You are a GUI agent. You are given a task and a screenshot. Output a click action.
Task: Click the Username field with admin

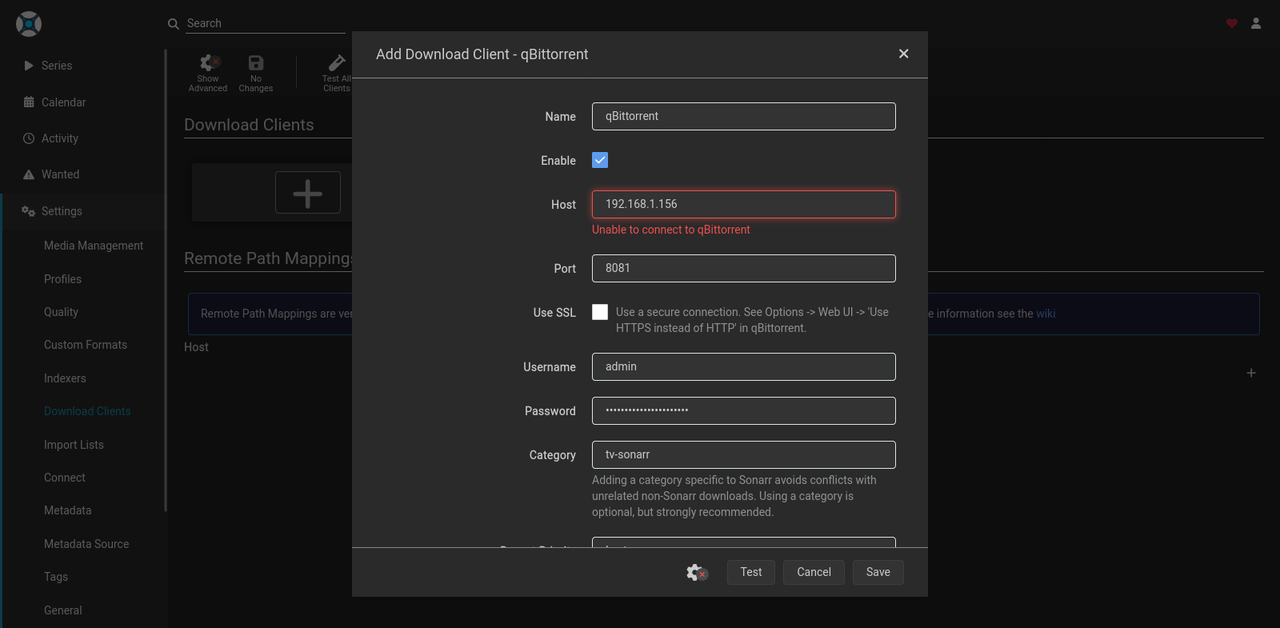click(x=744, y=366)
